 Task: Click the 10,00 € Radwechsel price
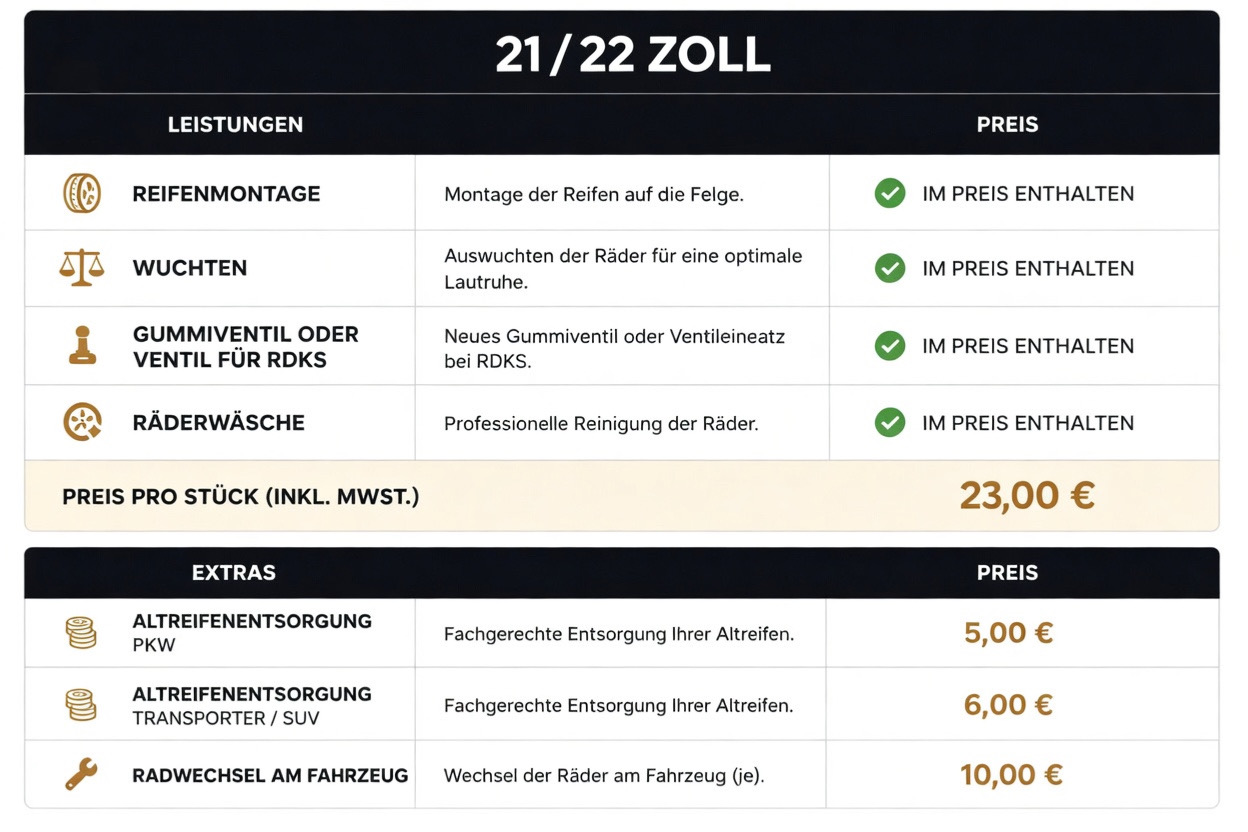1011,775
